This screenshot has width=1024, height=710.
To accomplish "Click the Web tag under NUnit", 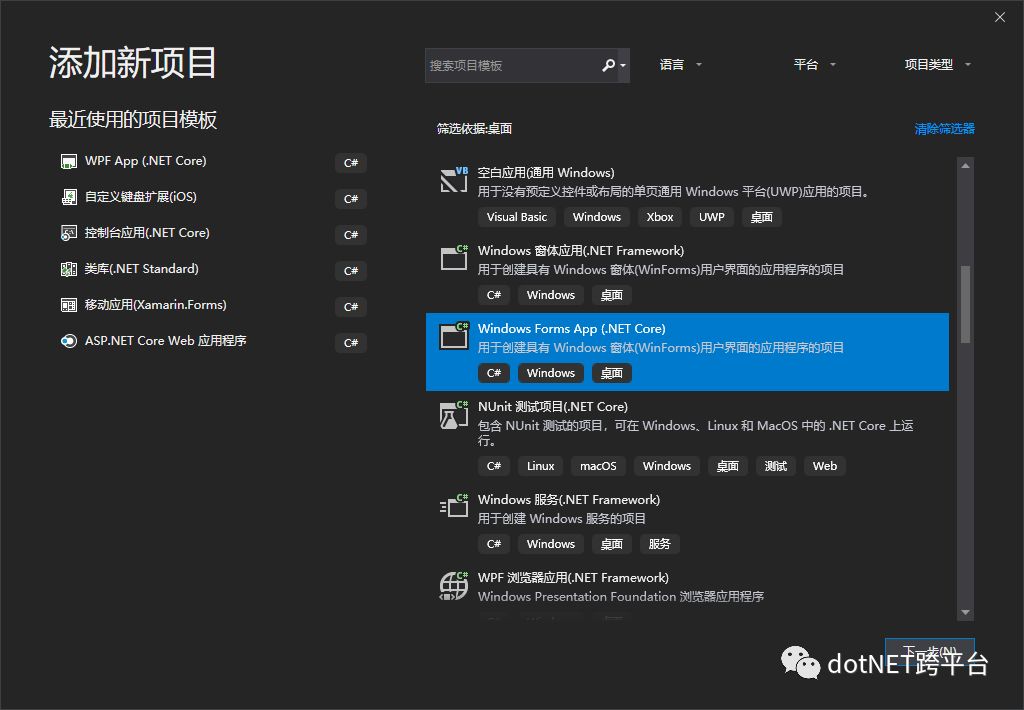I will [825, 466].
